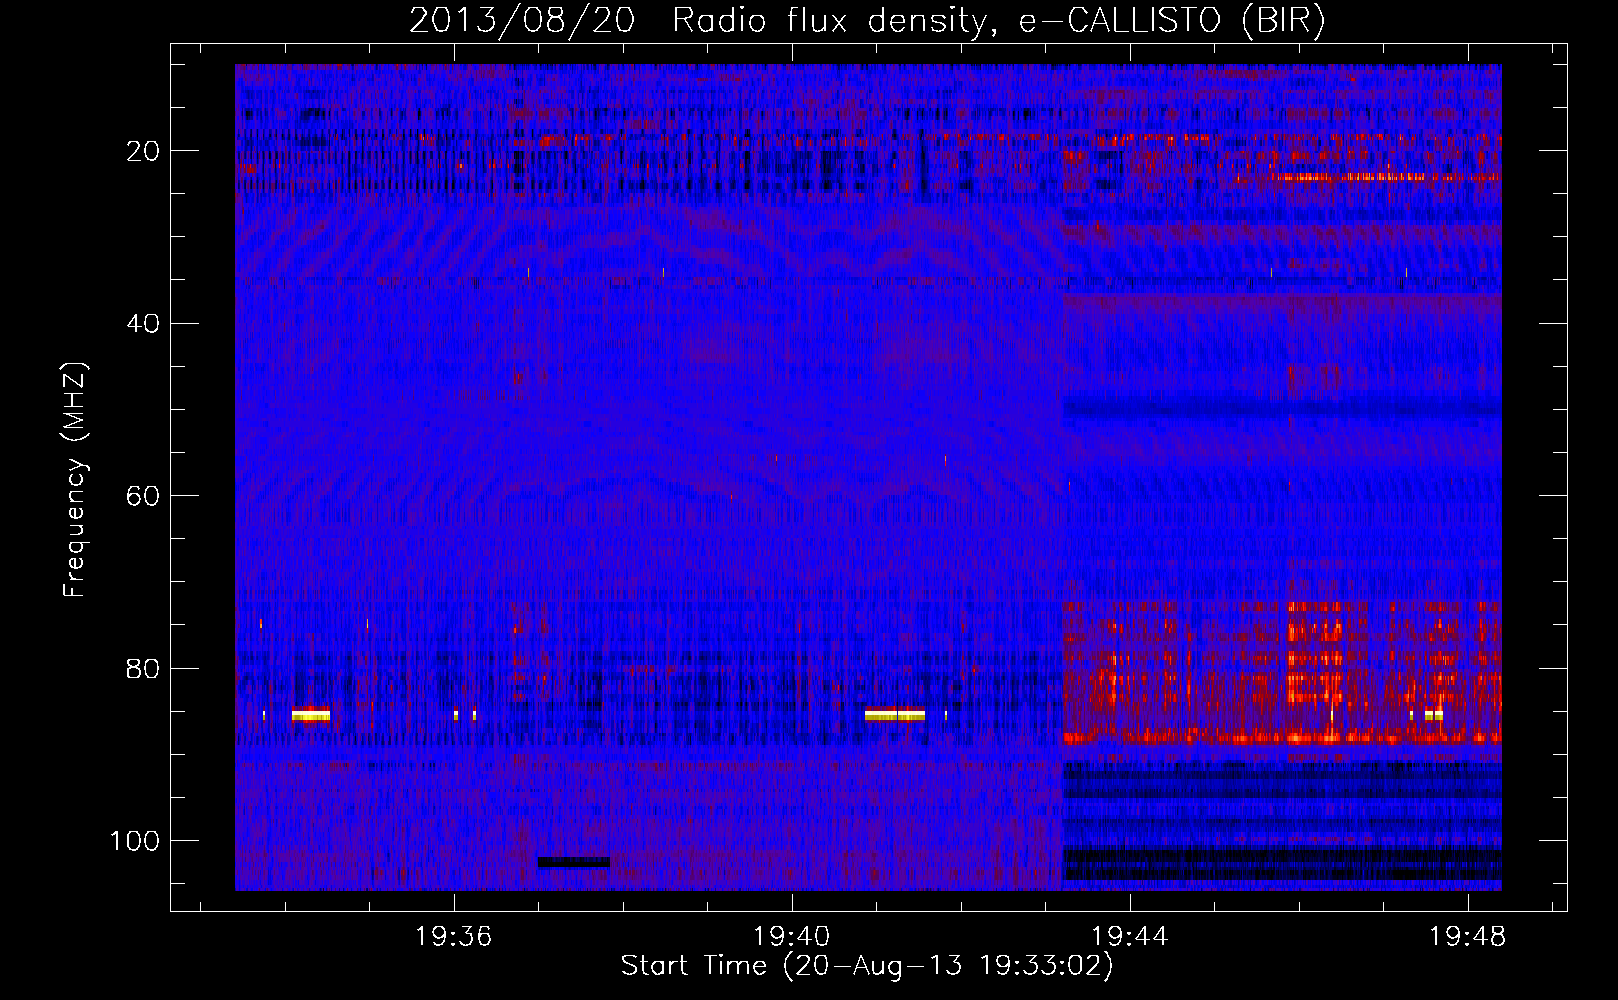Click the 19:48 time tick label
This screenshot has height=1000, width=1618.
click(1468, 937)
